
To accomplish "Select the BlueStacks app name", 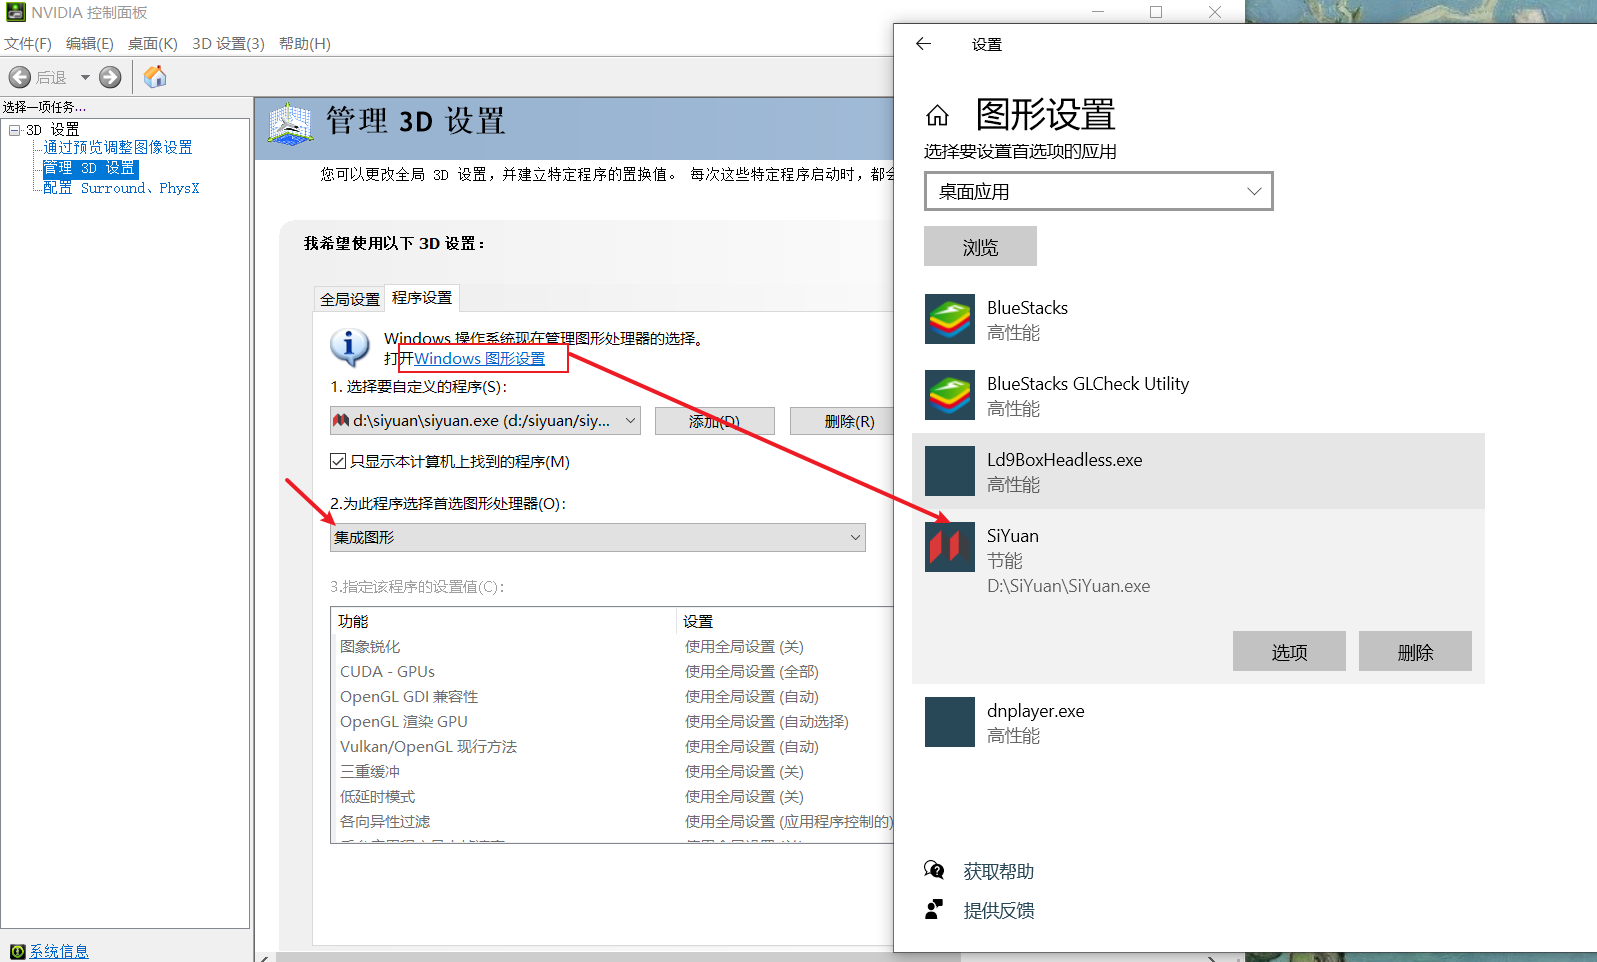I will [1027, 308].
